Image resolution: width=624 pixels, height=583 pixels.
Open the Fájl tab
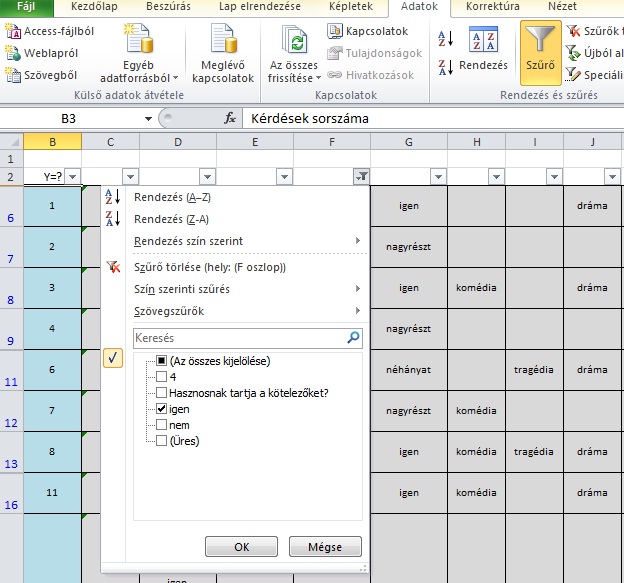[x=26, y=7]
